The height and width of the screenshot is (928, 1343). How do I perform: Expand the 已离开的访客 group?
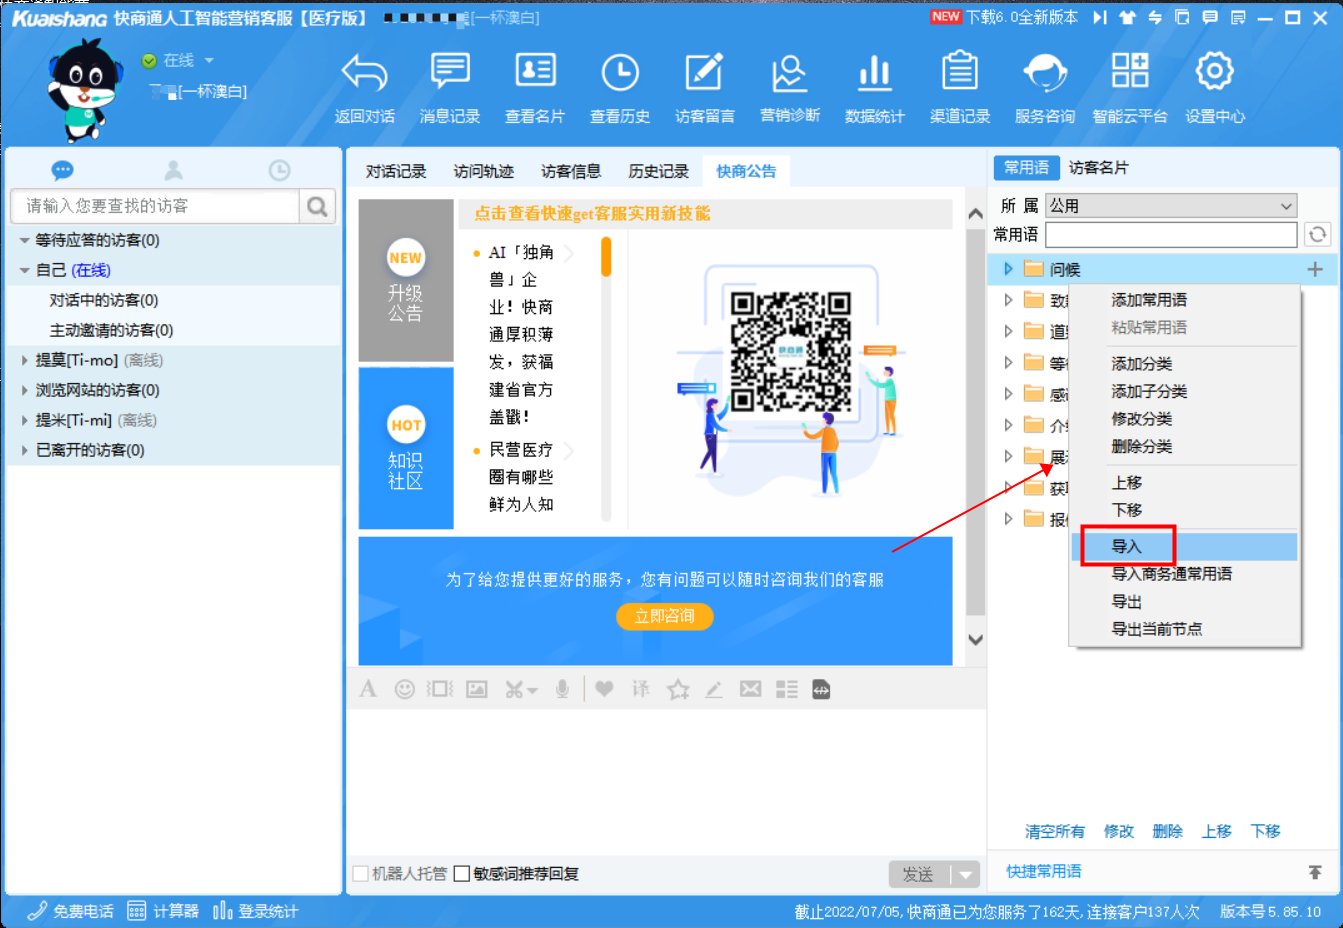pyautogui.click(x=24, y=450)
